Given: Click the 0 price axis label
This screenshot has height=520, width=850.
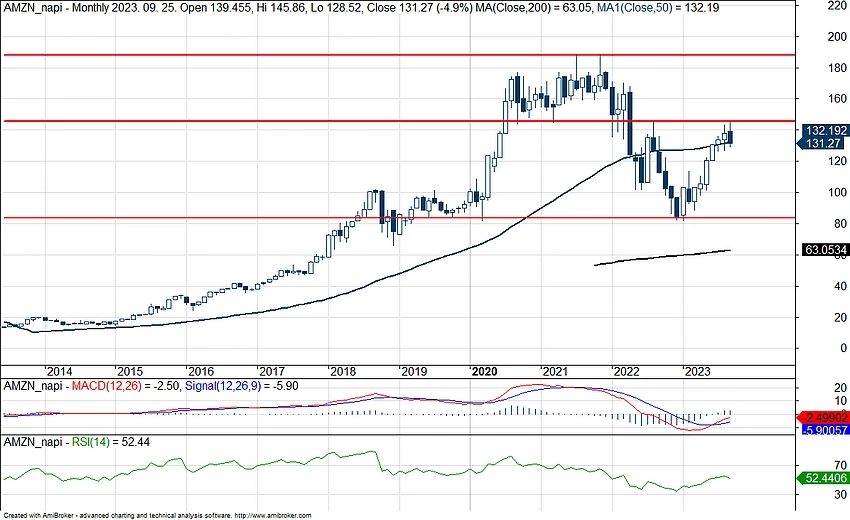Looking at the screenshot, I should [843, 348].
